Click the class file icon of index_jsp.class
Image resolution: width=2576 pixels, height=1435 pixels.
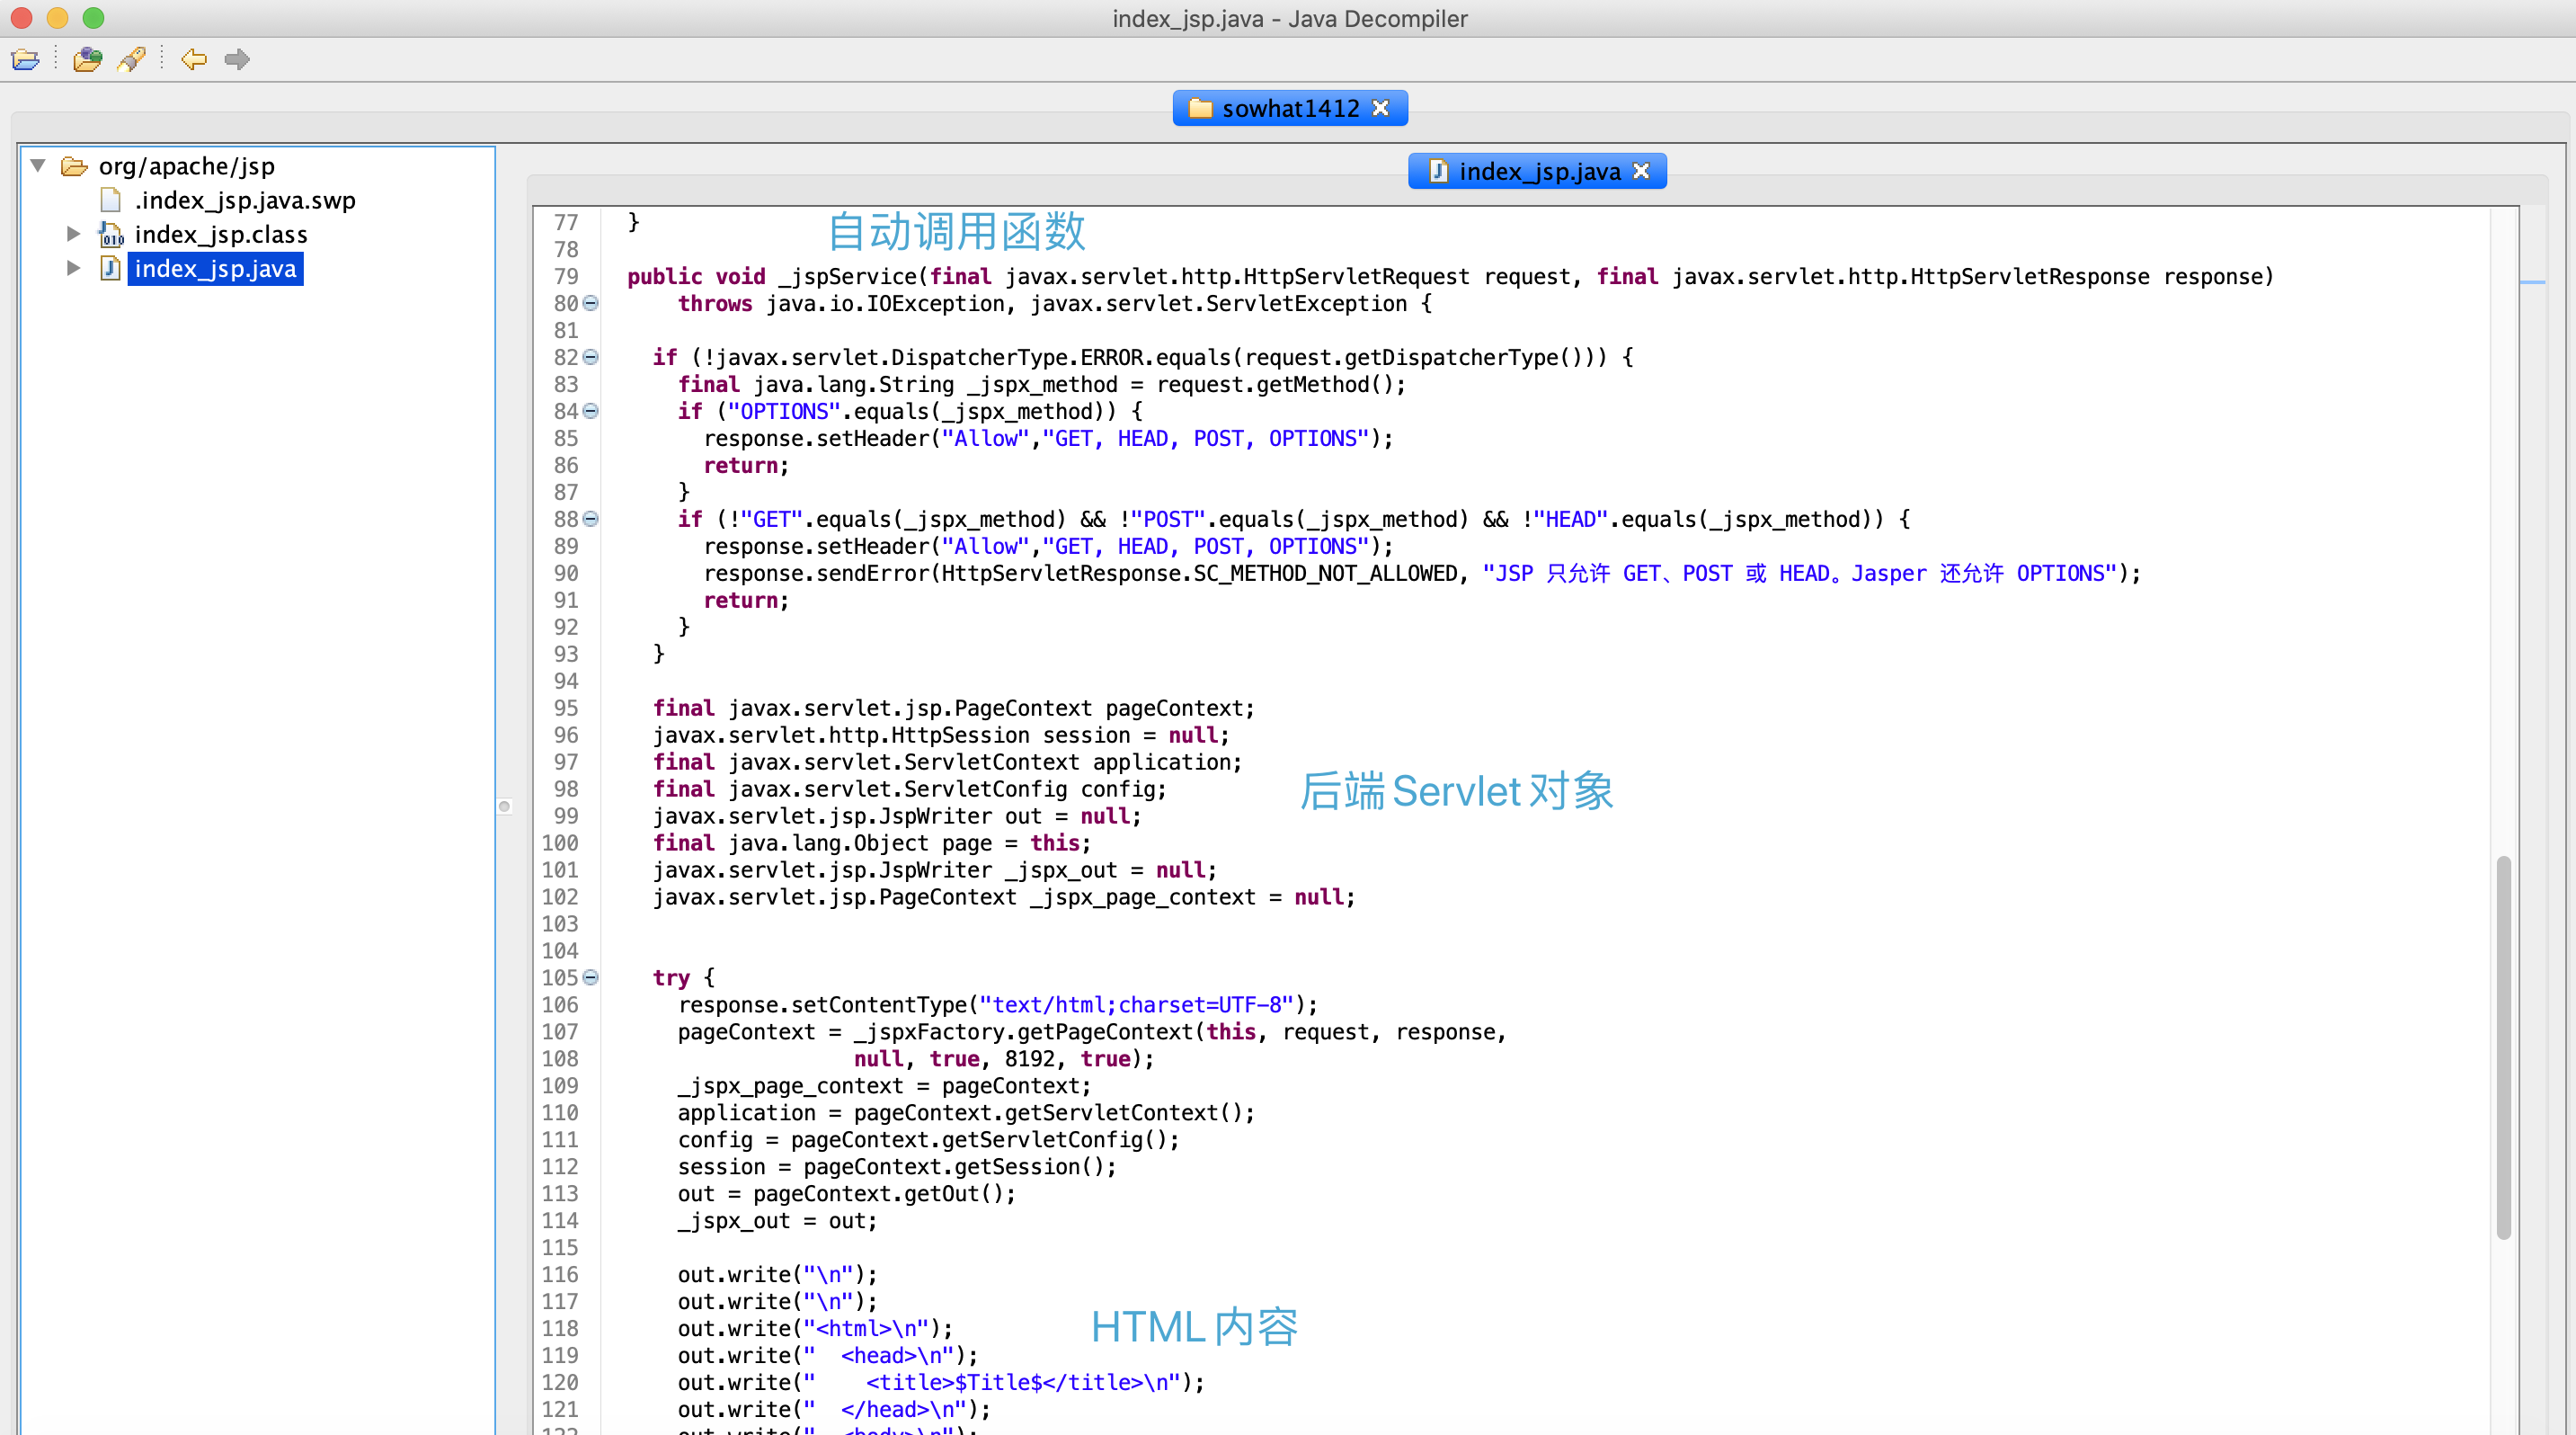tap(111, 234)
